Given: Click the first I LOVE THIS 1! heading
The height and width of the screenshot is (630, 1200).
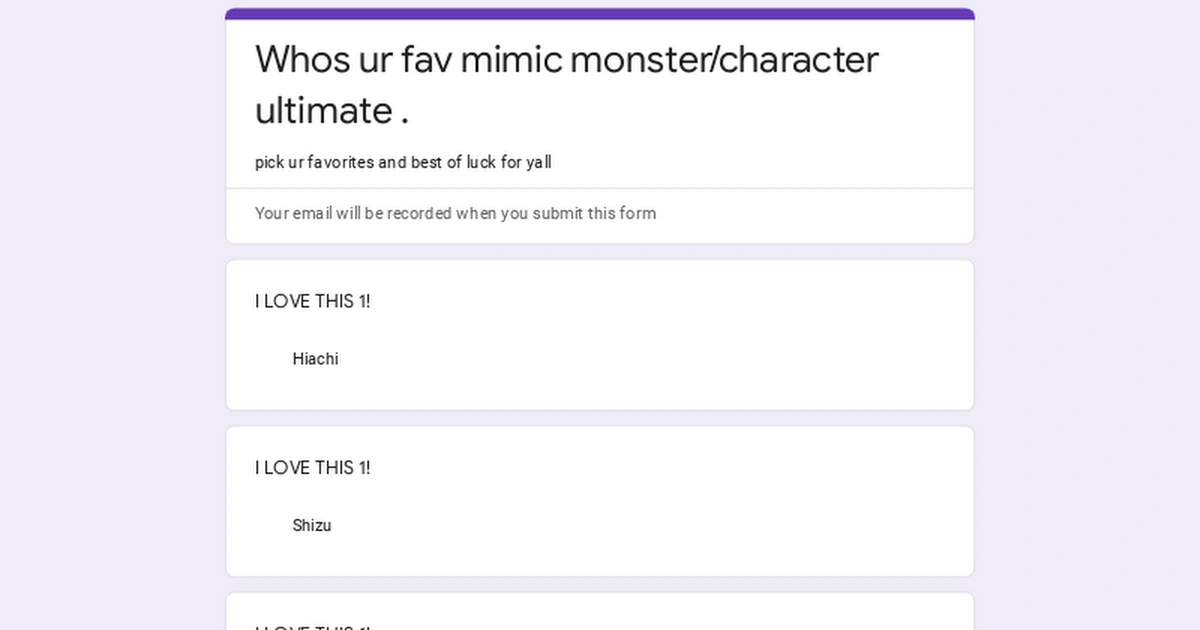Looking at the screenshot, I should [312, 300].
